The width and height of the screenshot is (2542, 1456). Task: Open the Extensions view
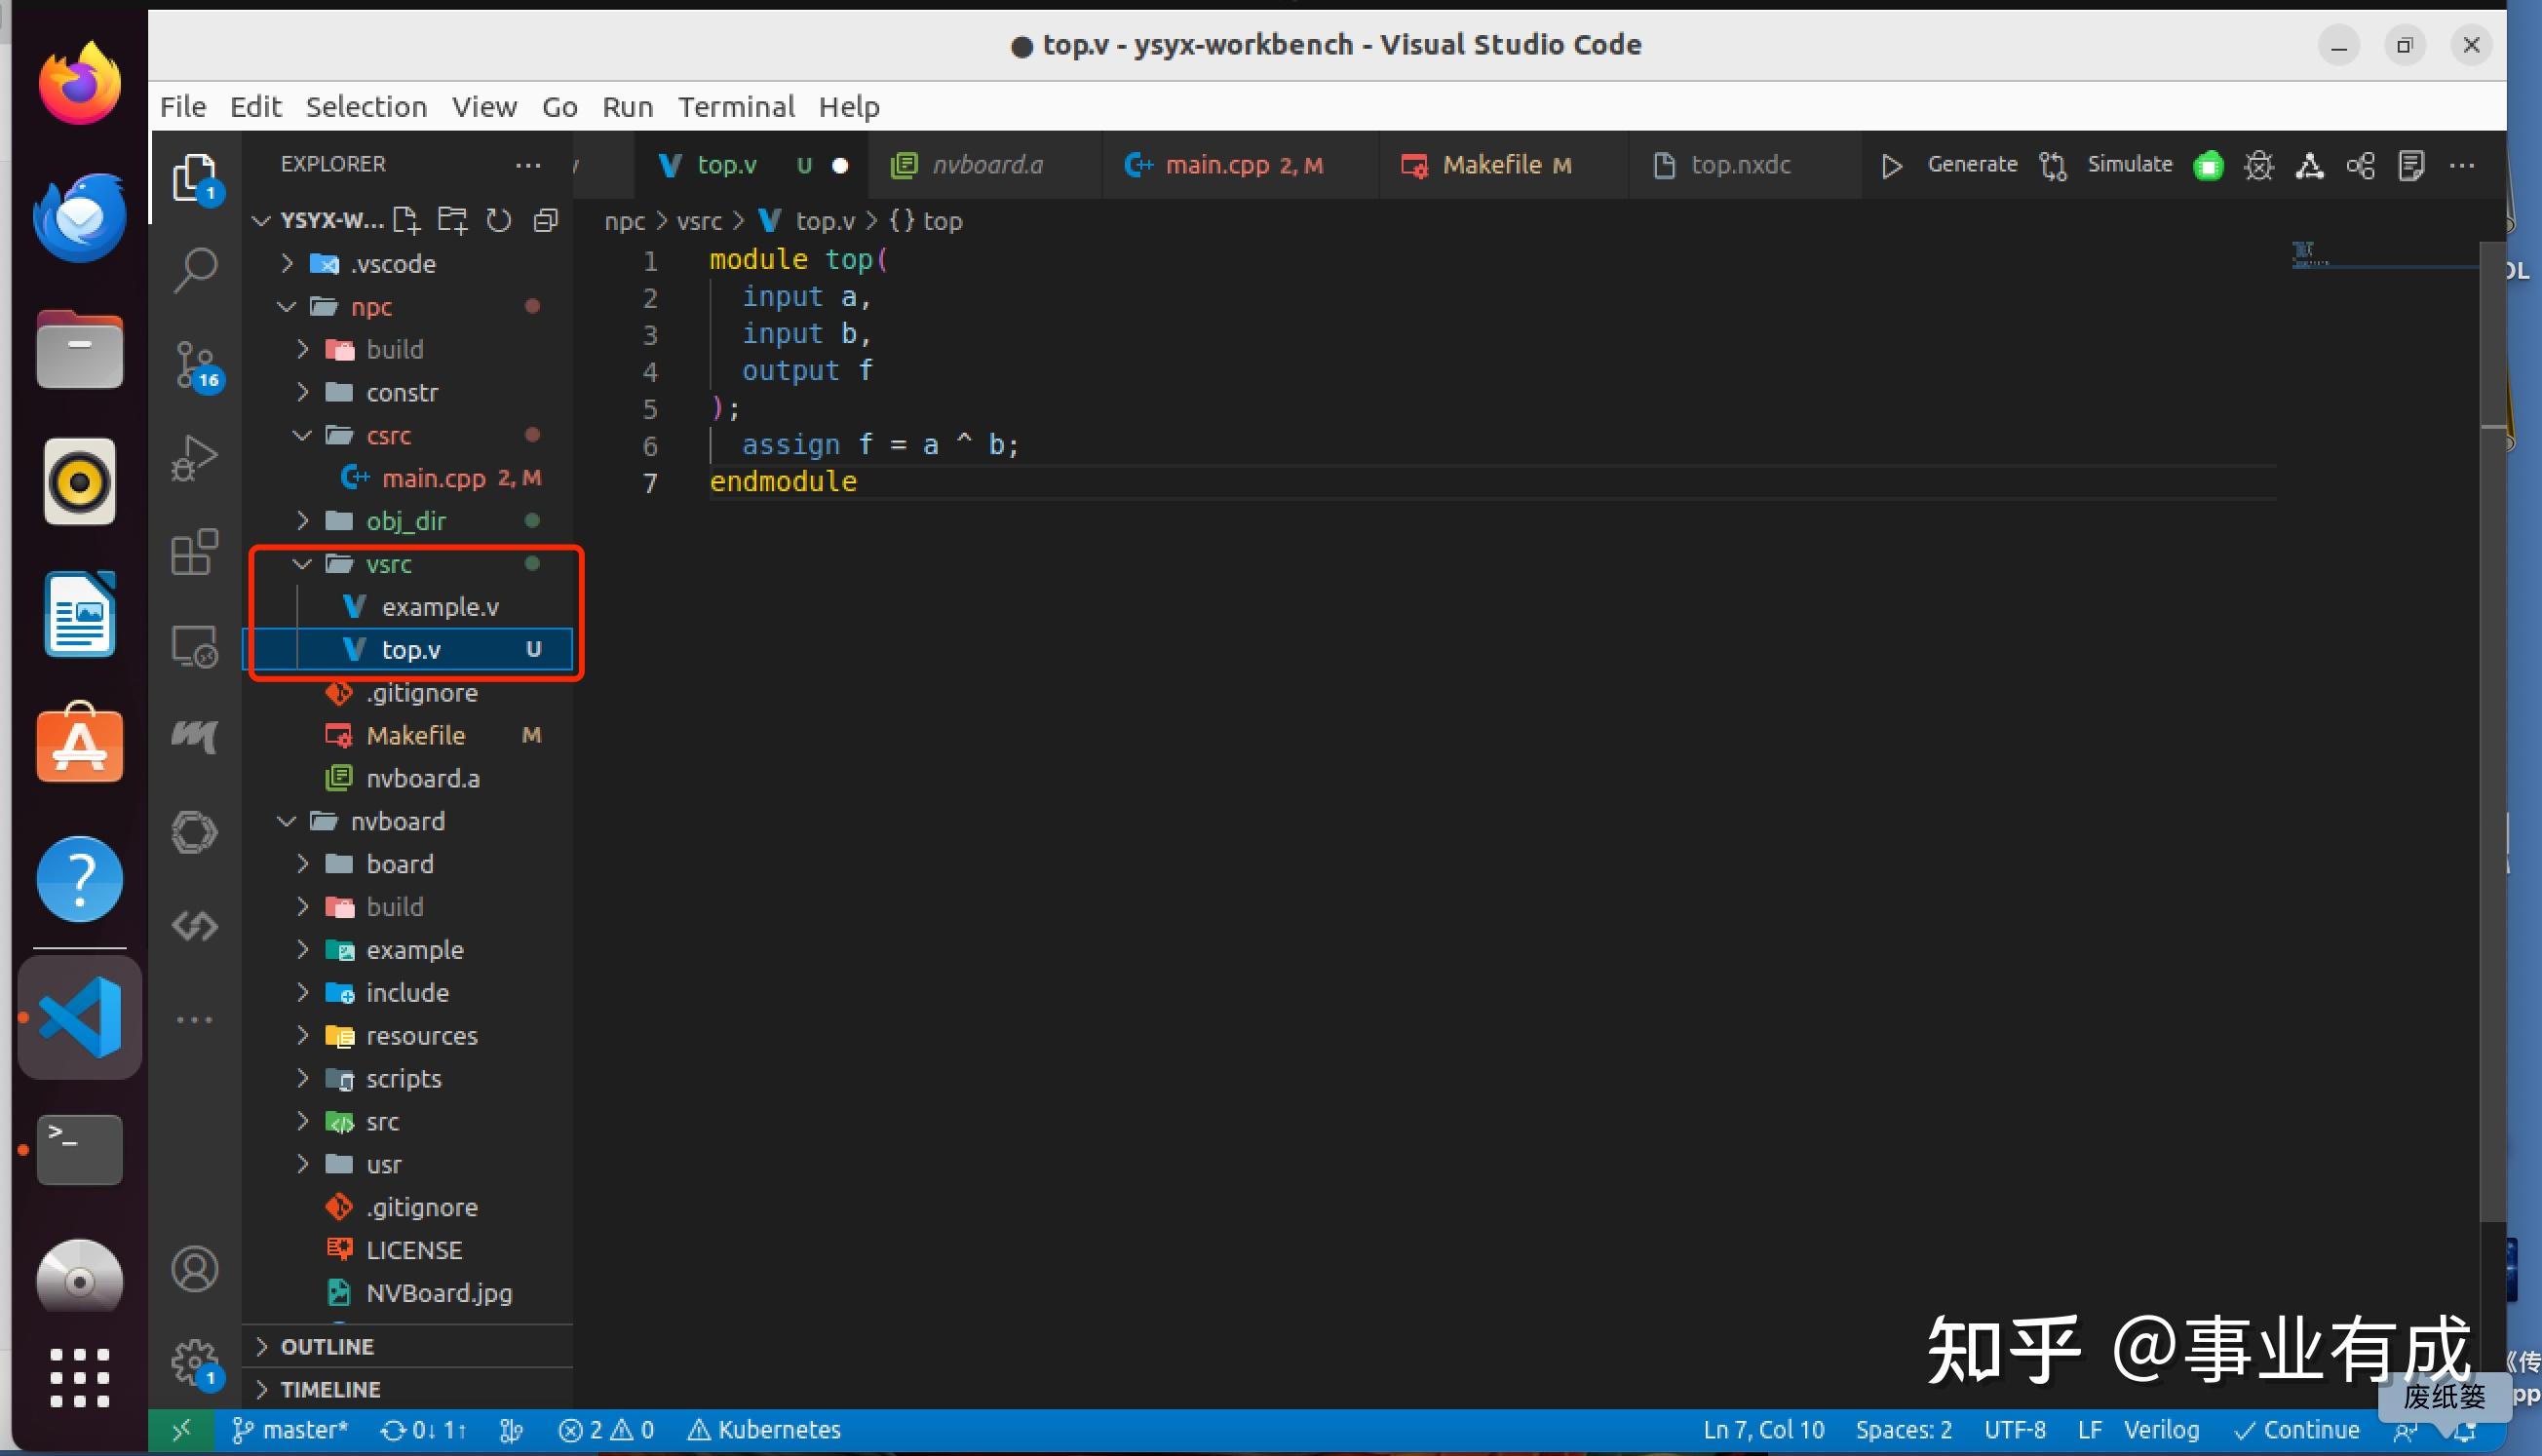pyautogui.click(x=195, y=552)
